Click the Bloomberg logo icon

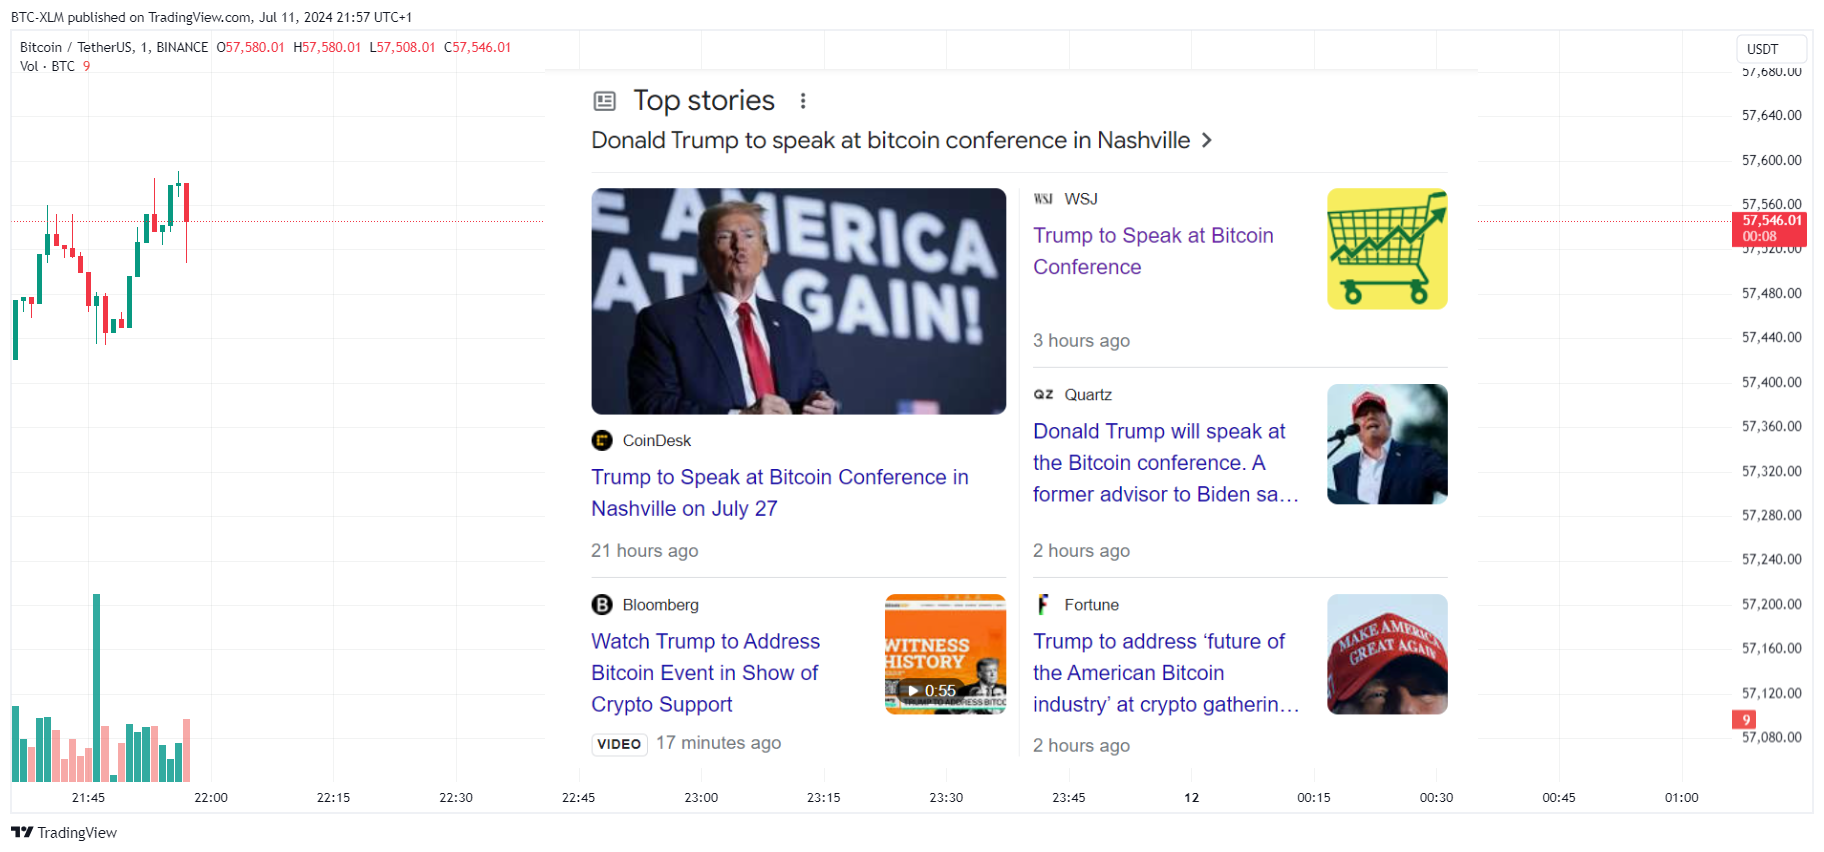(x=602, y=605)
